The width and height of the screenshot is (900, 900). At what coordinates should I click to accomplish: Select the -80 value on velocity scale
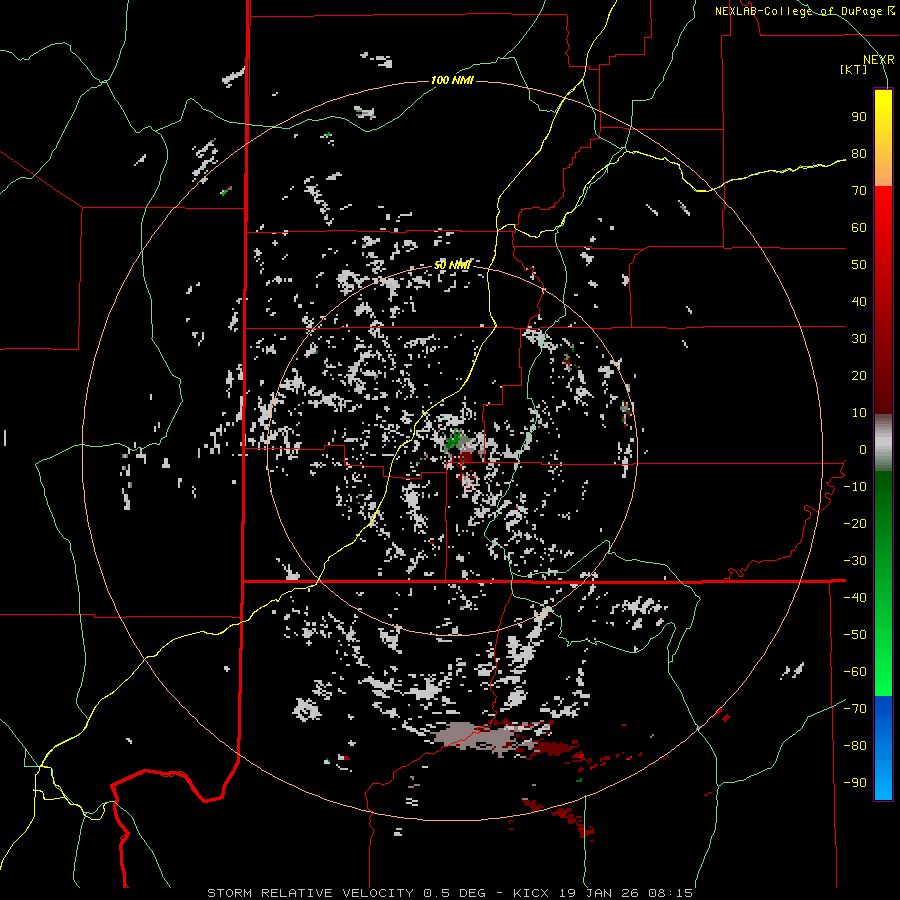click(855, 746)
